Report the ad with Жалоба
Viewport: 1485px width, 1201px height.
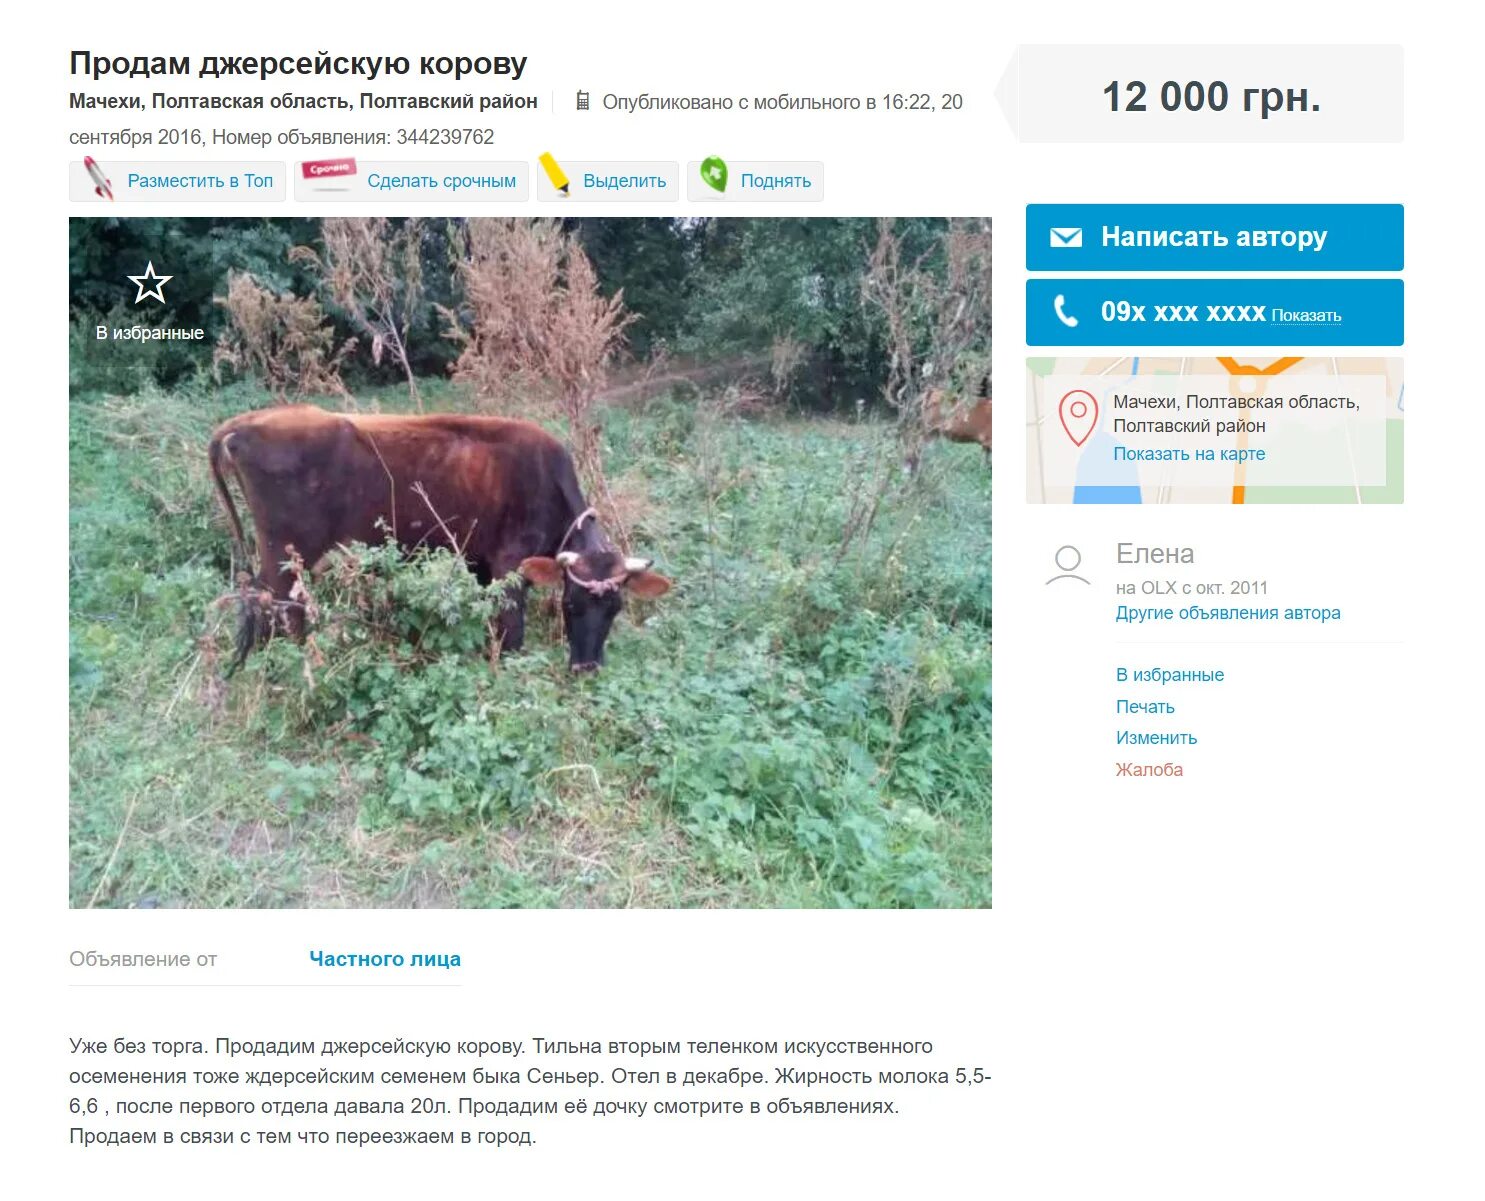[x=1149, y=770]
